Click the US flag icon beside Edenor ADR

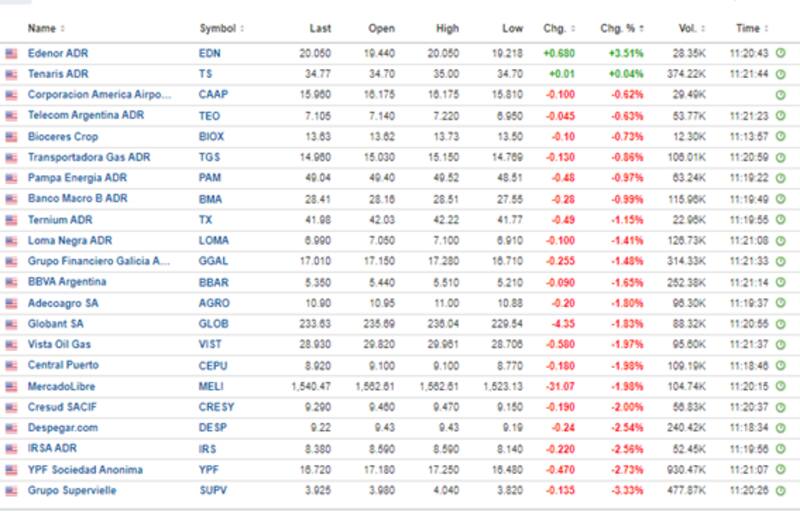pos(12,53)
